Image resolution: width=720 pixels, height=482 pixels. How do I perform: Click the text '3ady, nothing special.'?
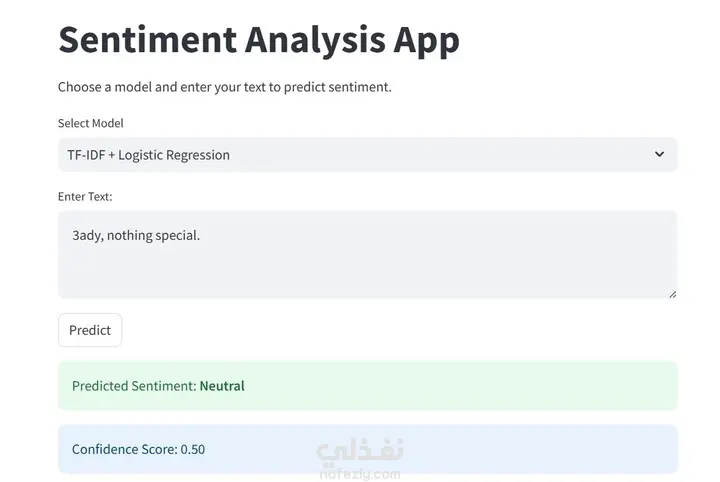[x=136, y=235]
